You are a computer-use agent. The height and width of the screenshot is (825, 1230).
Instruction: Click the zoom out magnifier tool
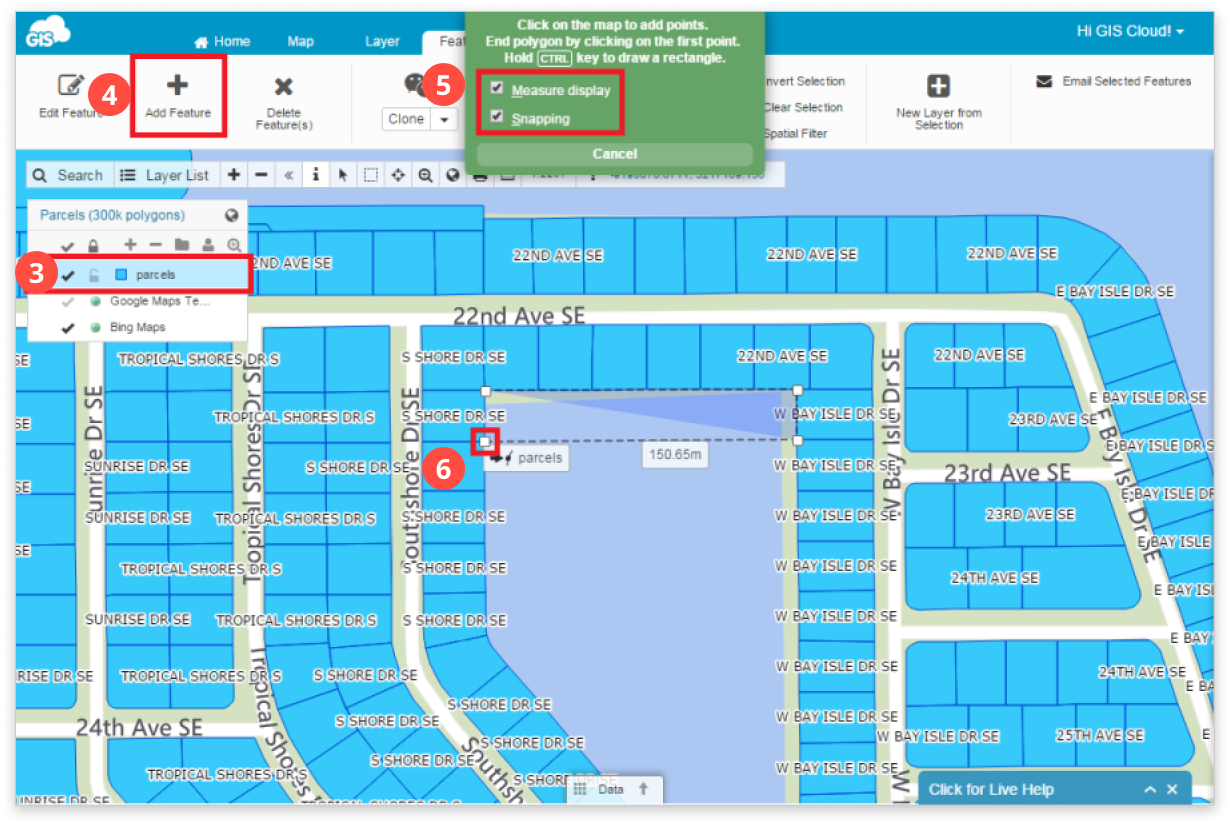[425, 174]
